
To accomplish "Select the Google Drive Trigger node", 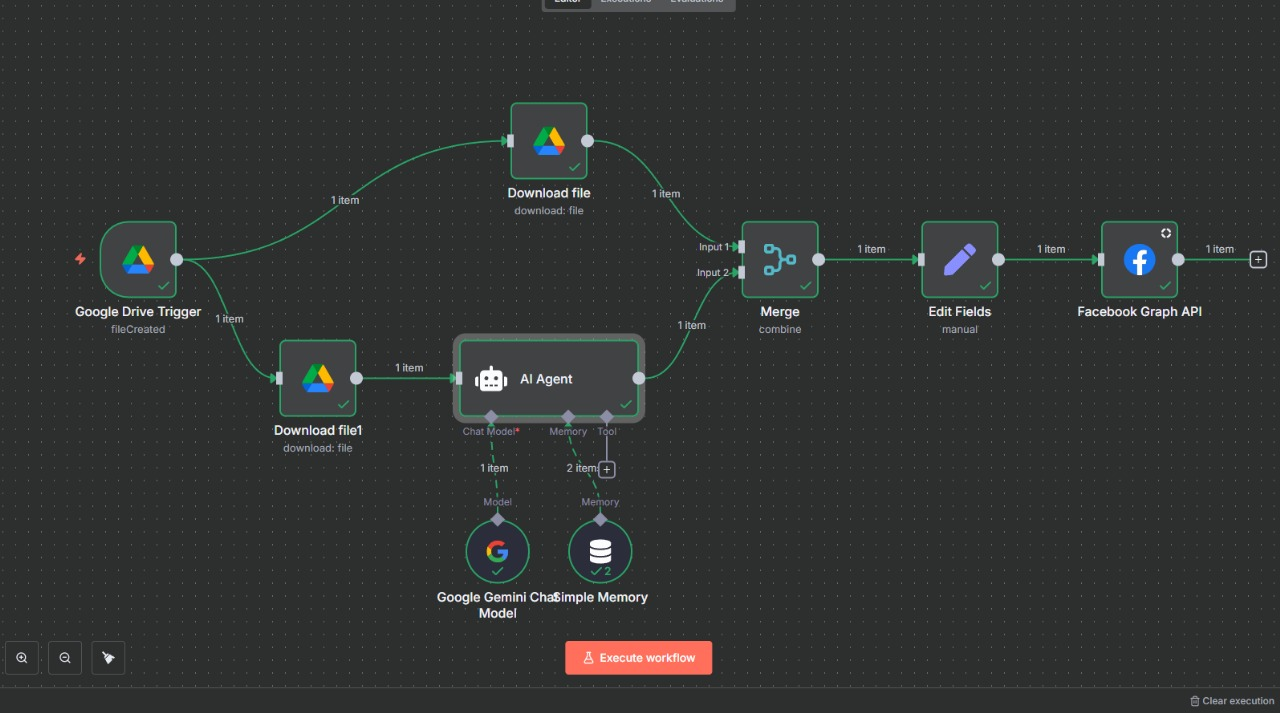I will point(138,260).
